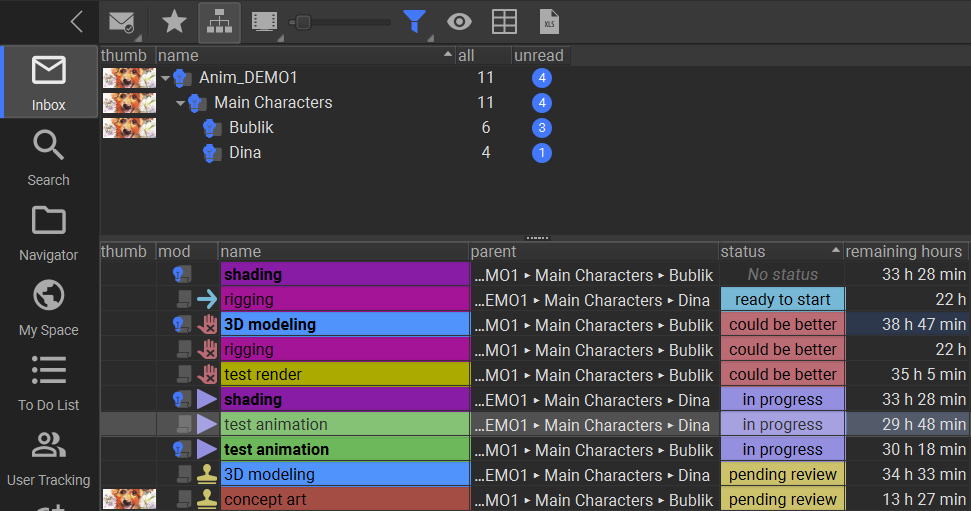Click the hand icon on test render row
This screenshot has width=971, height=511.
pyautogui.click(x=207, y=374)
